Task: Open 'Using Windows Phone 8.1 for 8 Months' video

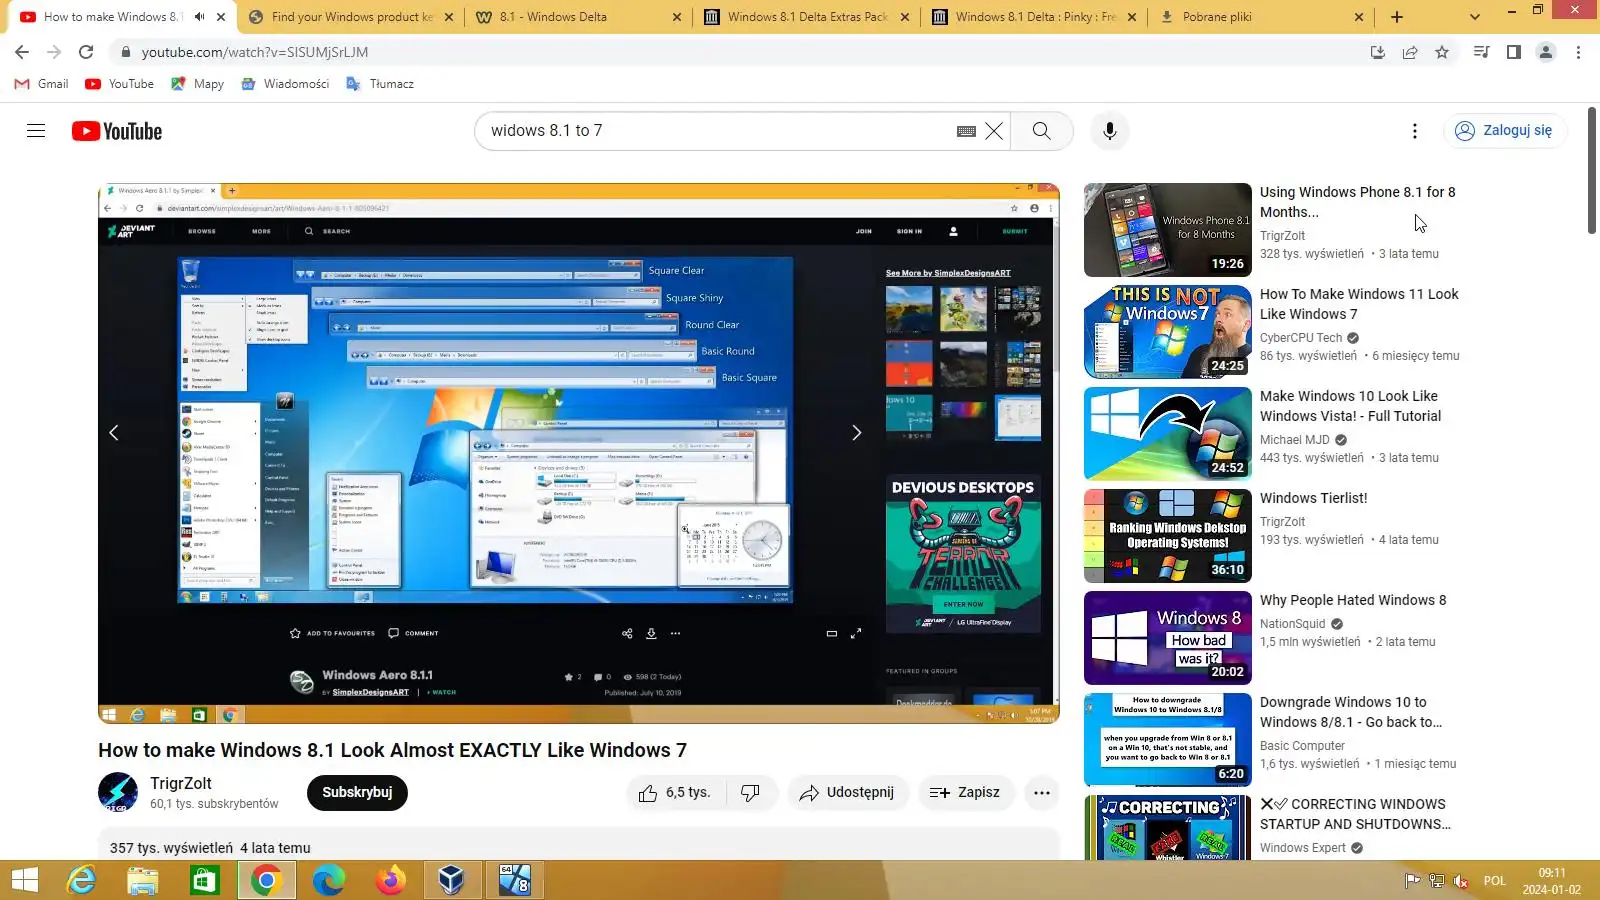Action: coord(1358,202)
